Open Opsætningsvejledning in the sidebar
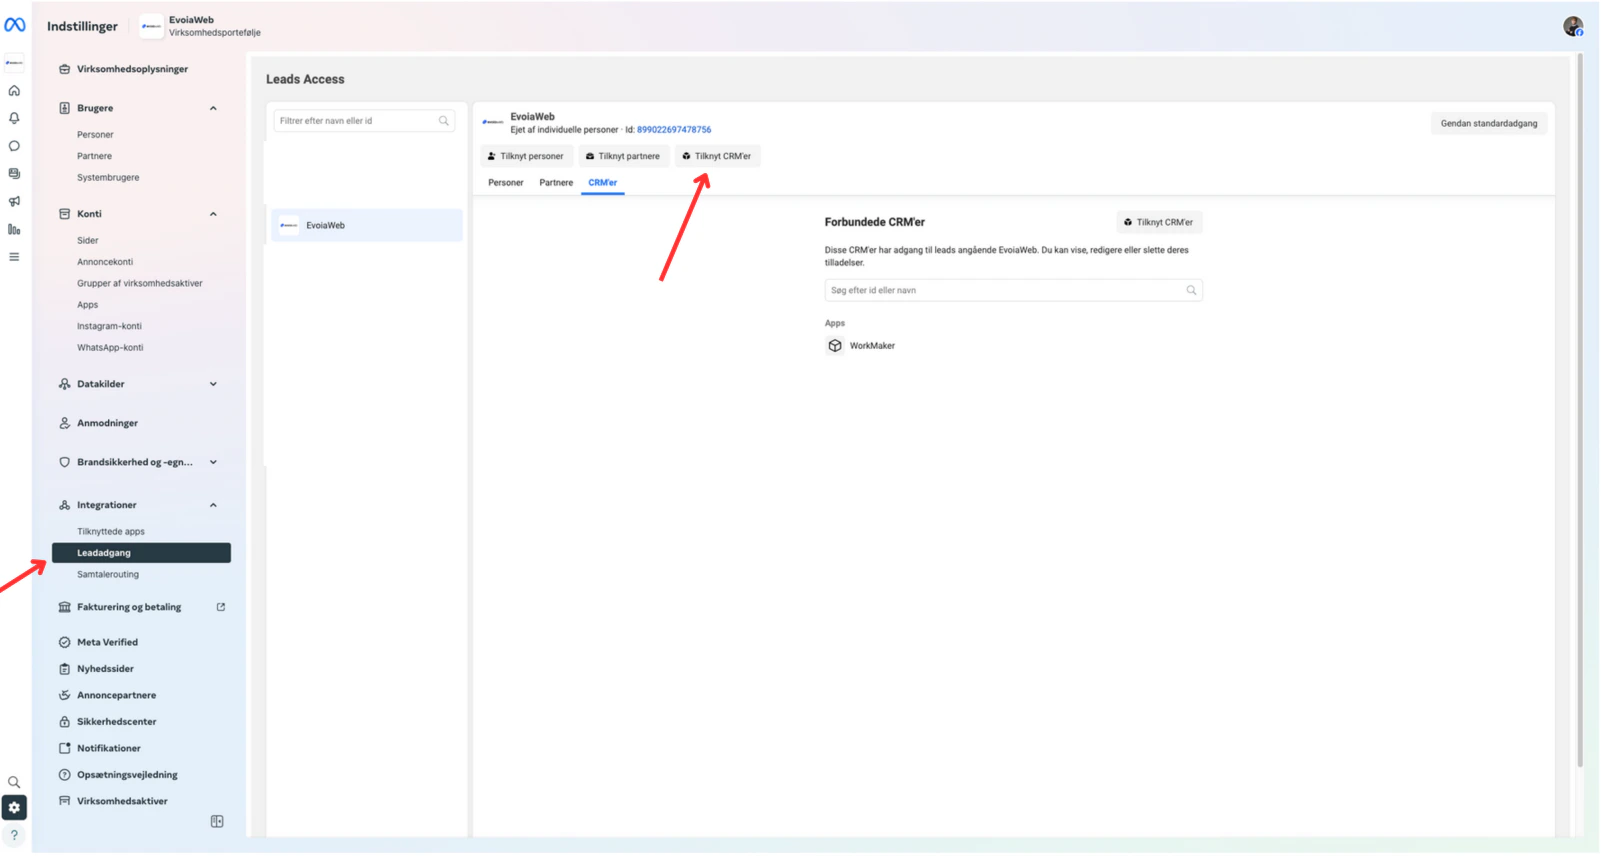 tap(127, 775)
